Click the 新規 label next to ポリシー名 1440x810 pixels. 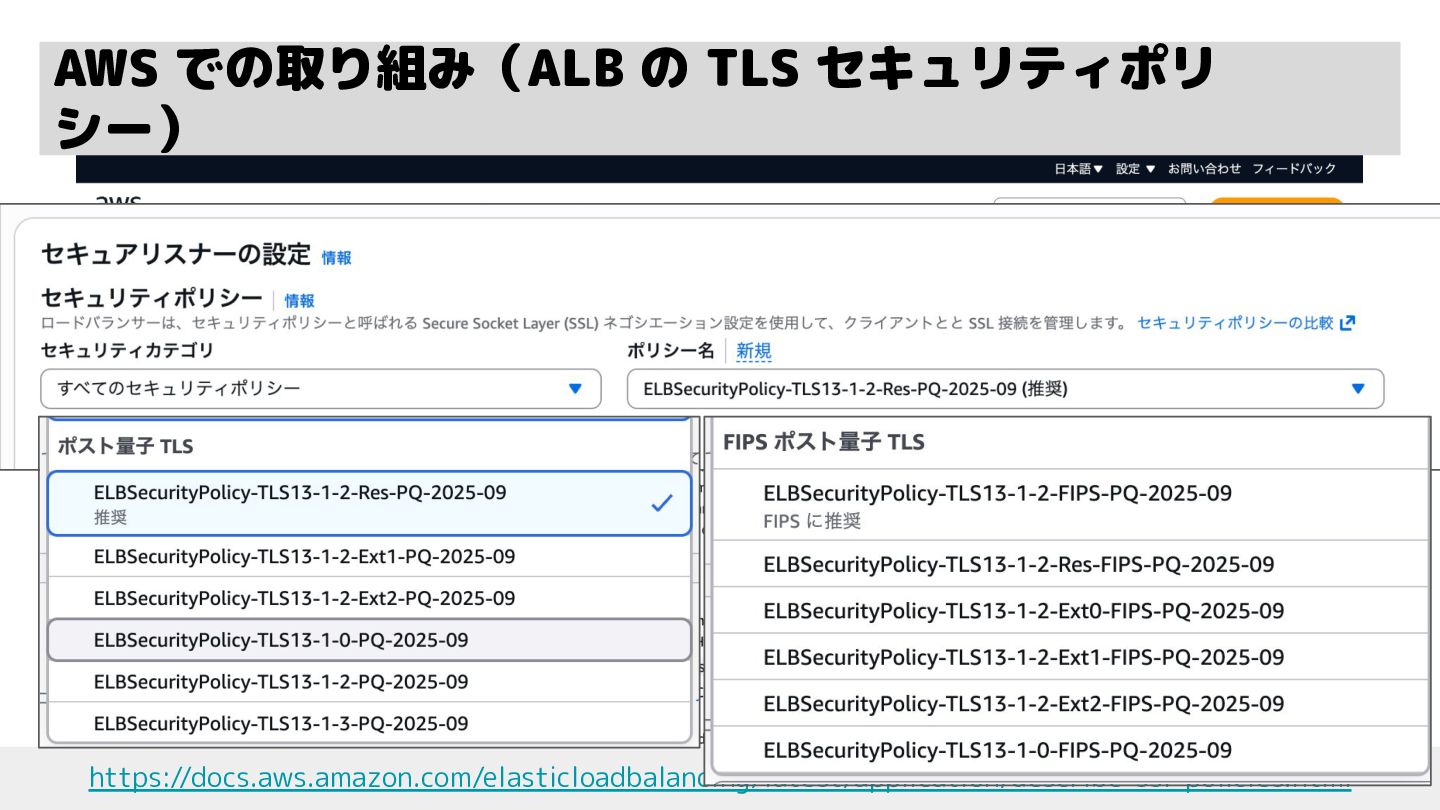(754, 351)
